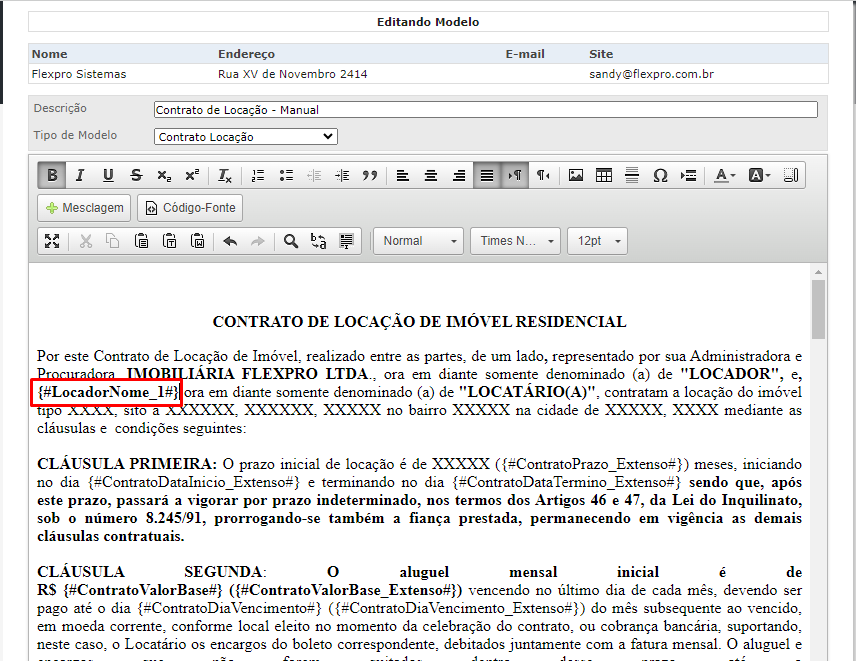Screen dimensions: 856x661
Task: Cut the selected text
Action: click(86, 241)
